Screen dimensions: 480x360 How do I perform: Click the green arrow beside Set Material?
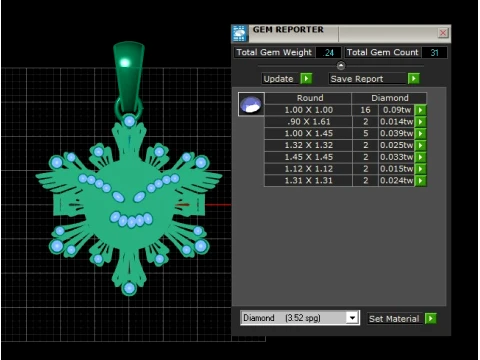[431, 318]
